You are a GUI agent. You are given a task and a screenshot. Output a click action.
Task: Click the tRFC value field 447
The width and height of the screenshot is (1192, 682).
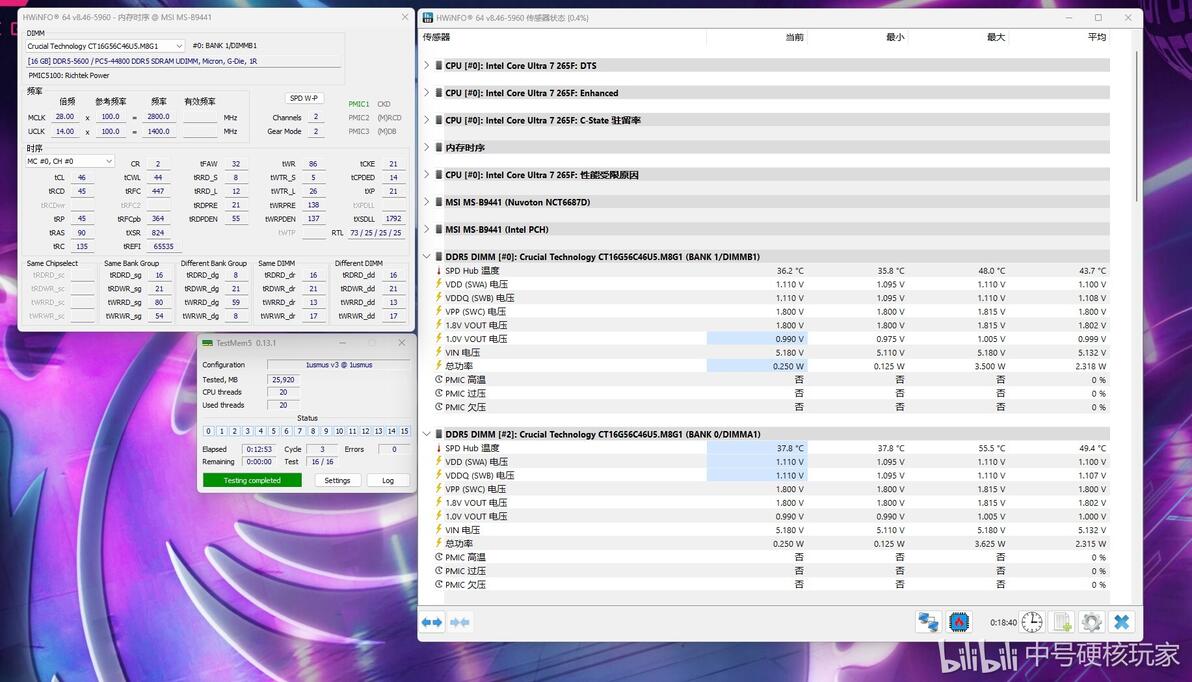[x=158, y=192]
